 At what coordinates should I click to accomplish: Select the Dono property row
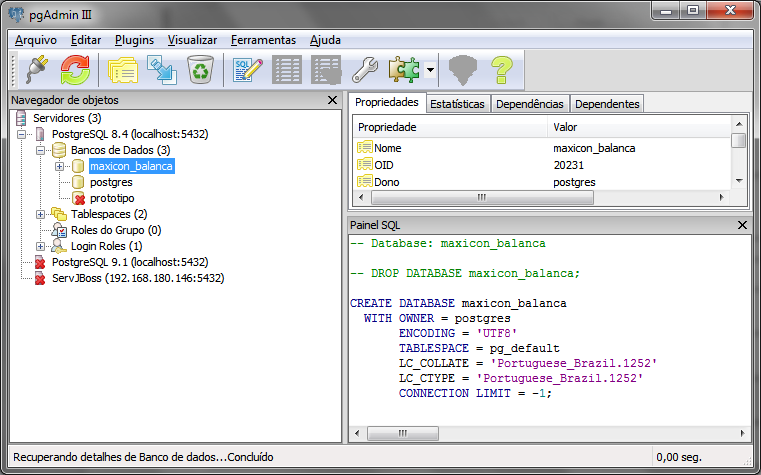point(541,182)
